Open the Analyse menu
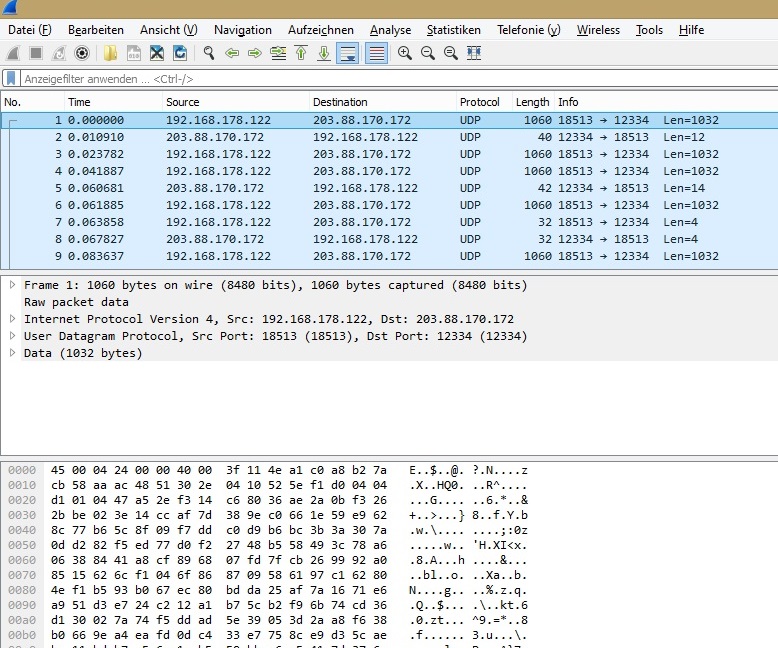Viewport: 778px width, 648px height. pyautogui.click(x=390, y=30)
